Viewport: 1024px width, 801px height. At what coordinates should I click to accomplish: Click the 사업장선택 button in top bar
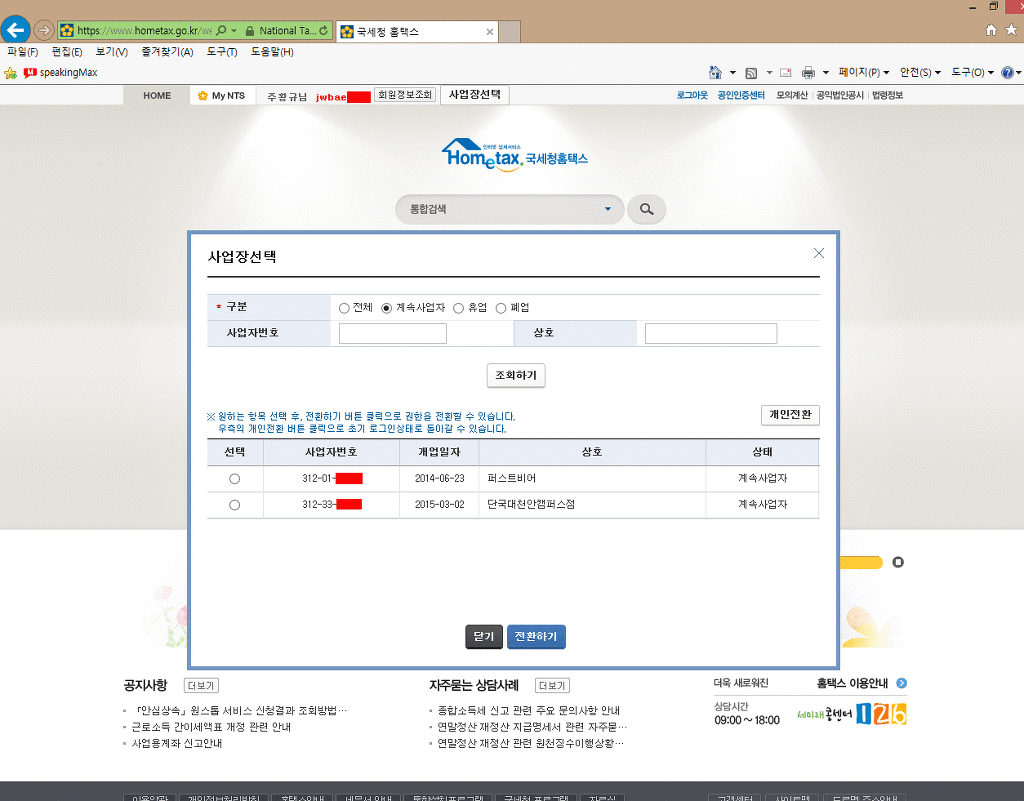coord(475,95)
